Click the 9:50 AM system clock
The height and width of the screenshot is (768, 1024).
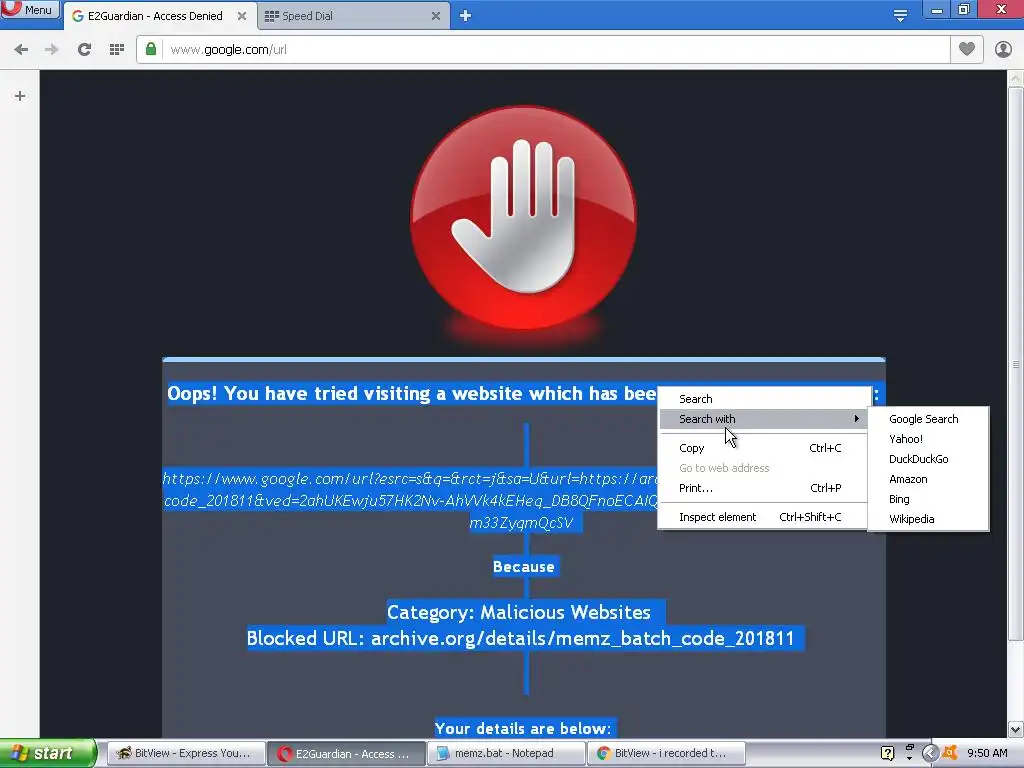(x=987, y=753)
